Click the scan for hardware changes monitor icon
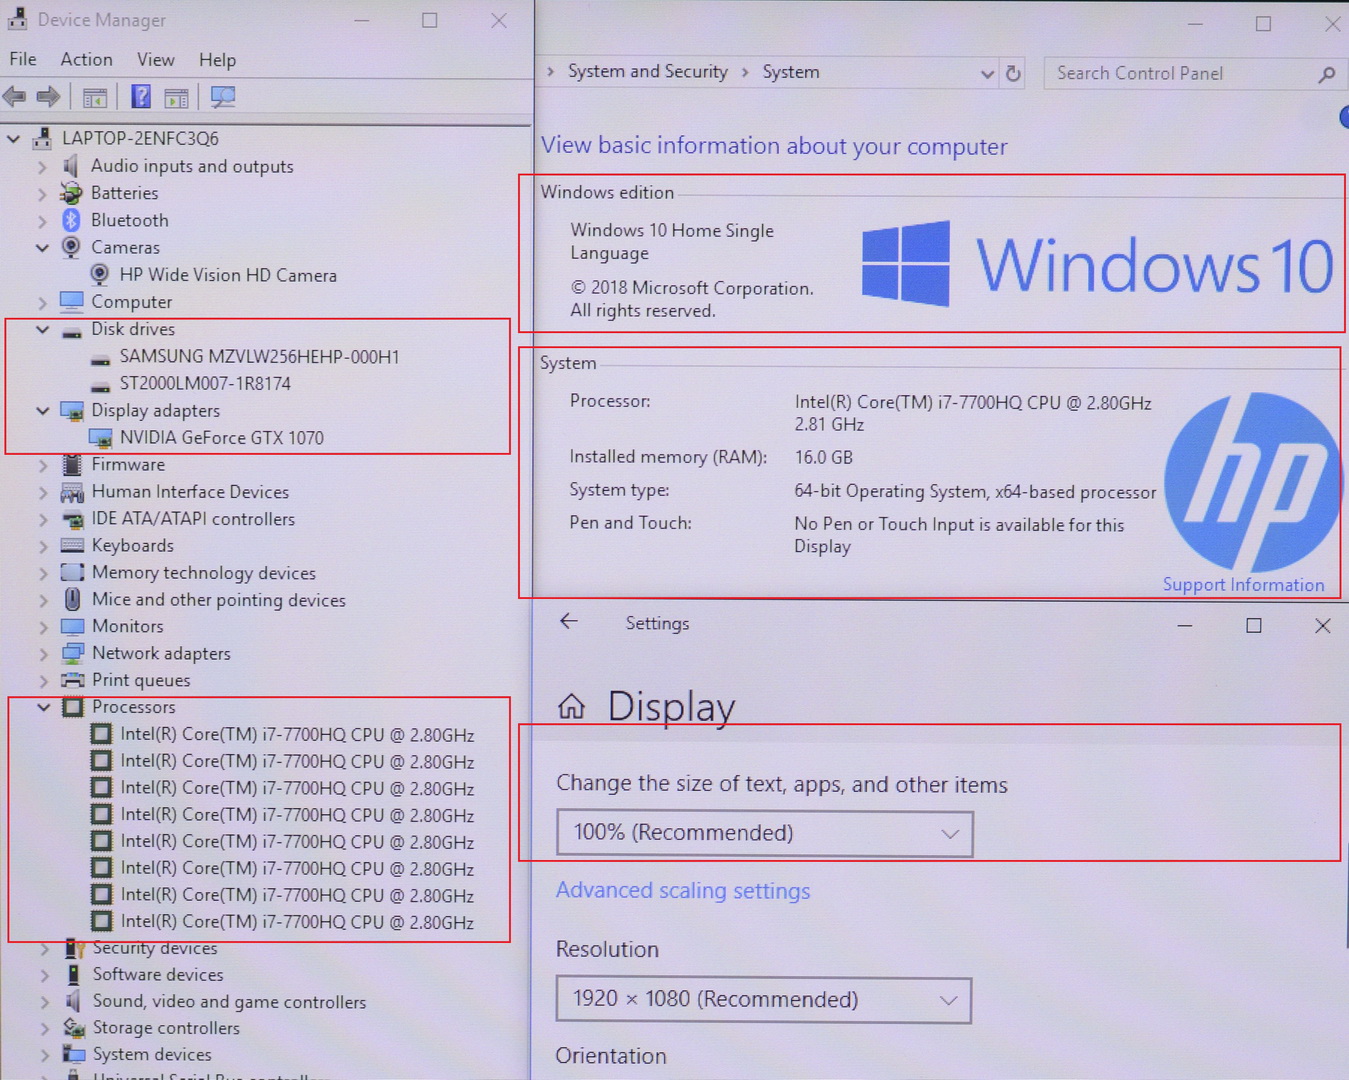The width and height of the screenshot is (1349, 1080). [223, 97]
